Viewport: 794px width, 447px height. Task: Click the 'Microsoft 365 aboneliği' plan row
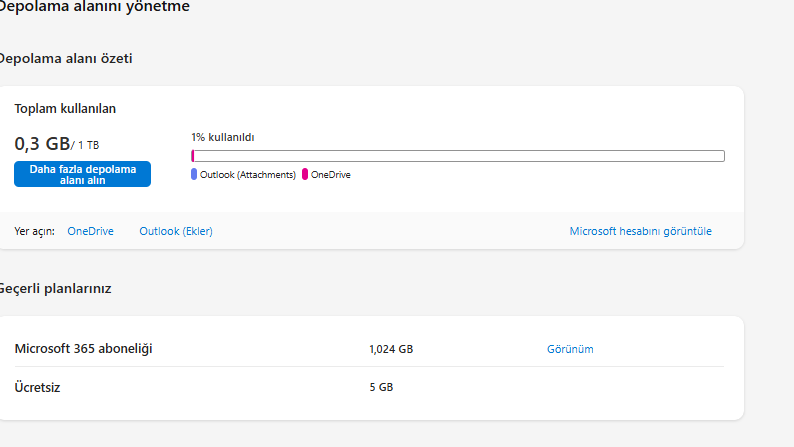pos(369,349)
